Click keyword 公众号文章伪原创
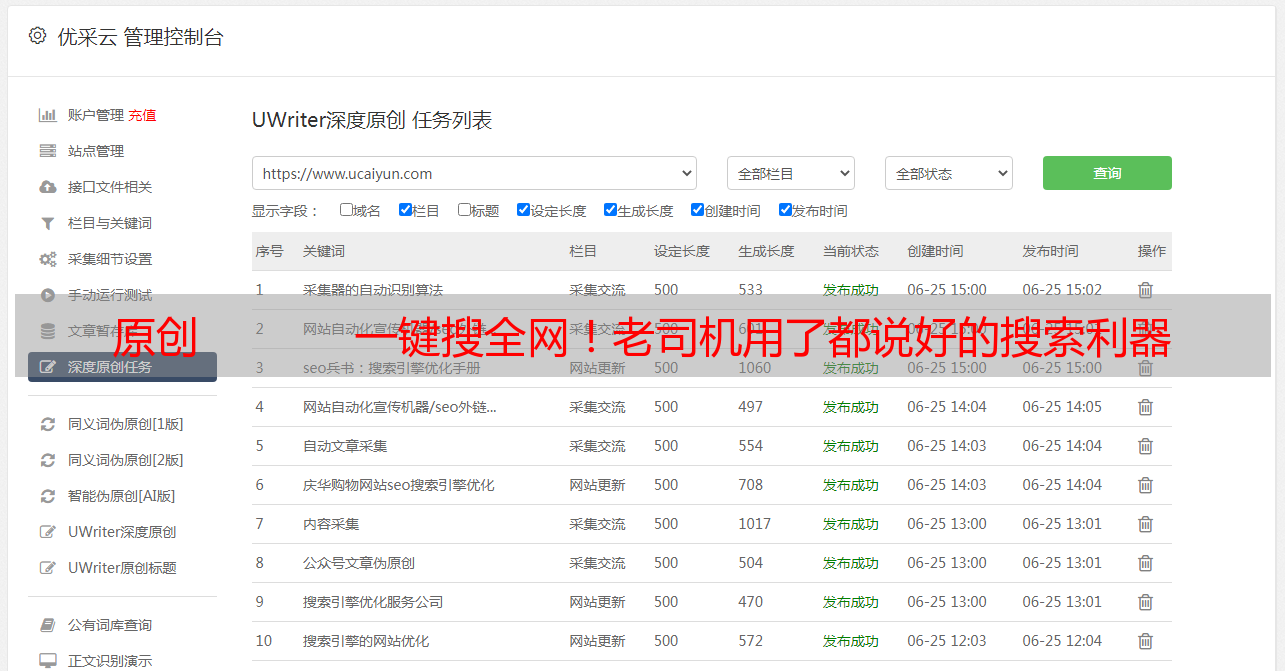 coord(359,563)
